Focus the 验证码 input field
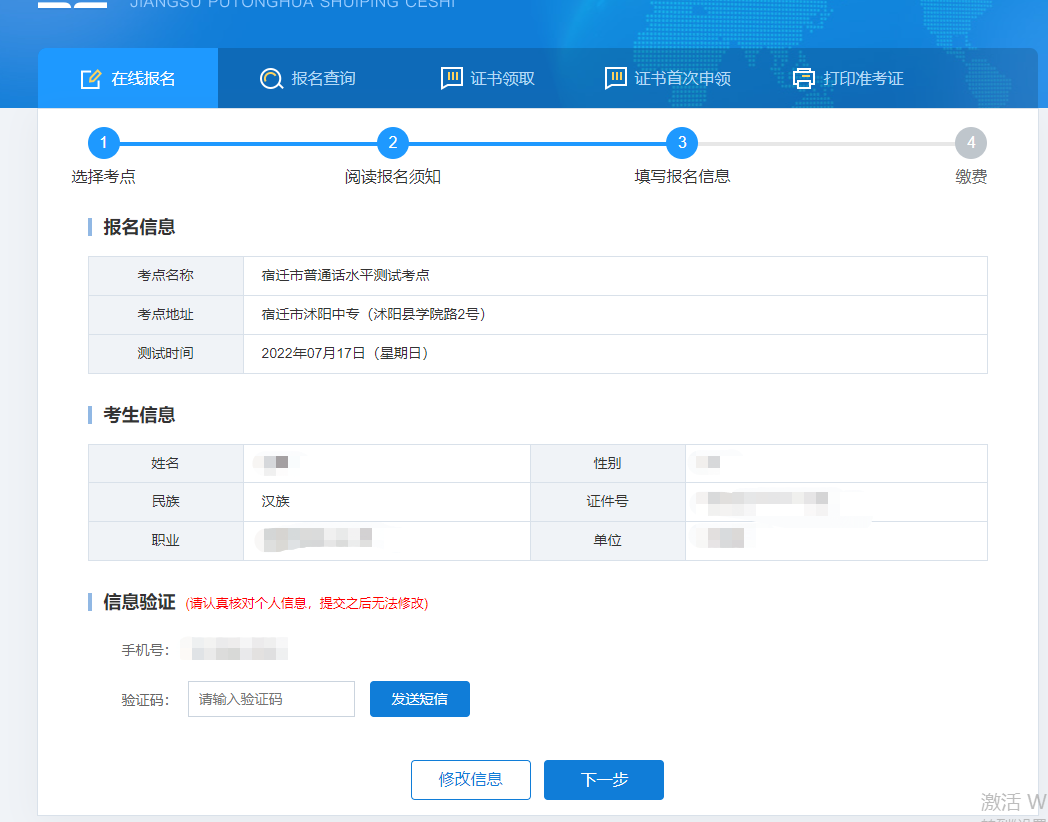The image size is (1048, 822). [x=271, y=699]
